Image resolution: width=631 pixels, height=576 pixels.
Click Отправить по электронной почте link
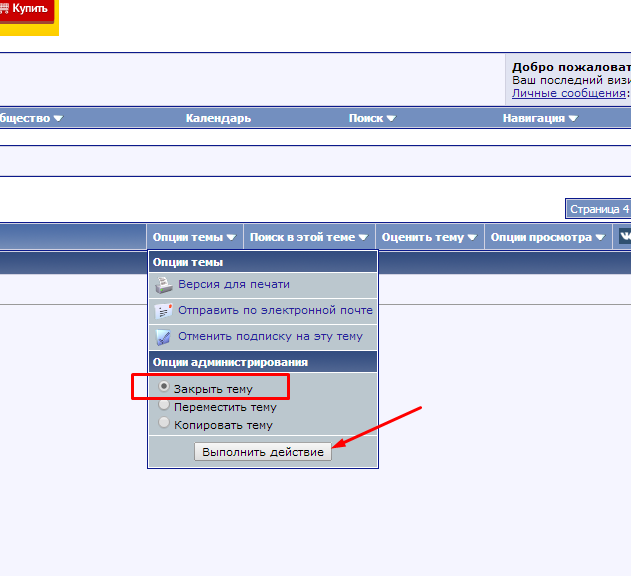276,311
